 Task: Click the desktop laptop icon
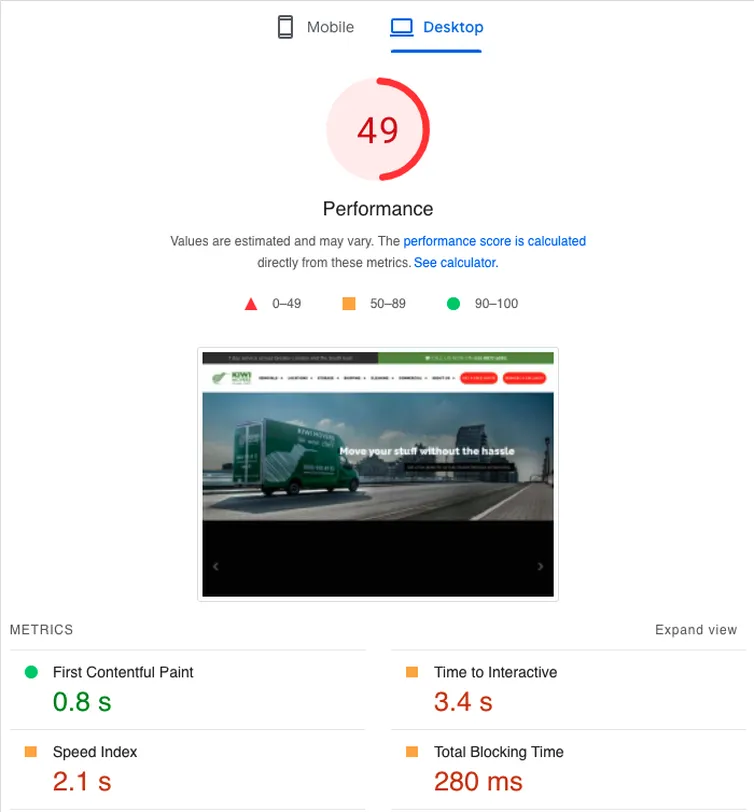point(401,27)
